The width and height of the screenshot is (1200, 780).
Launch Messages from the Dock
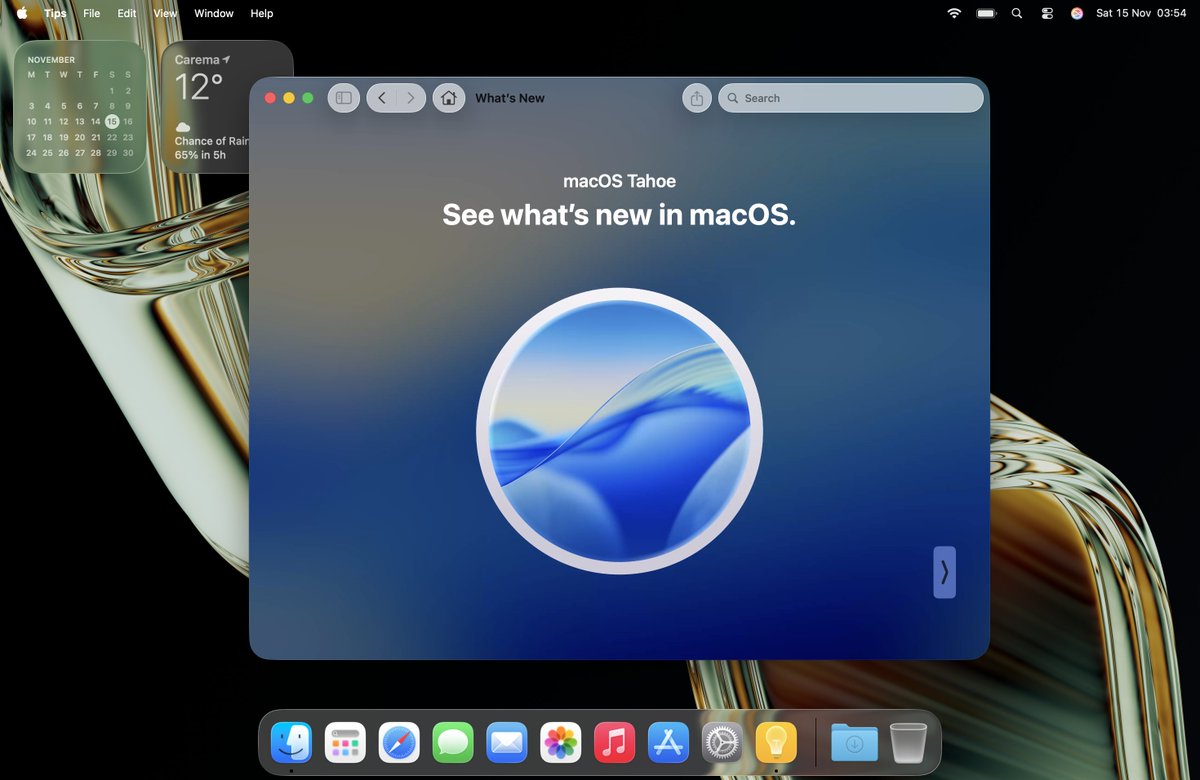(453, 742)
